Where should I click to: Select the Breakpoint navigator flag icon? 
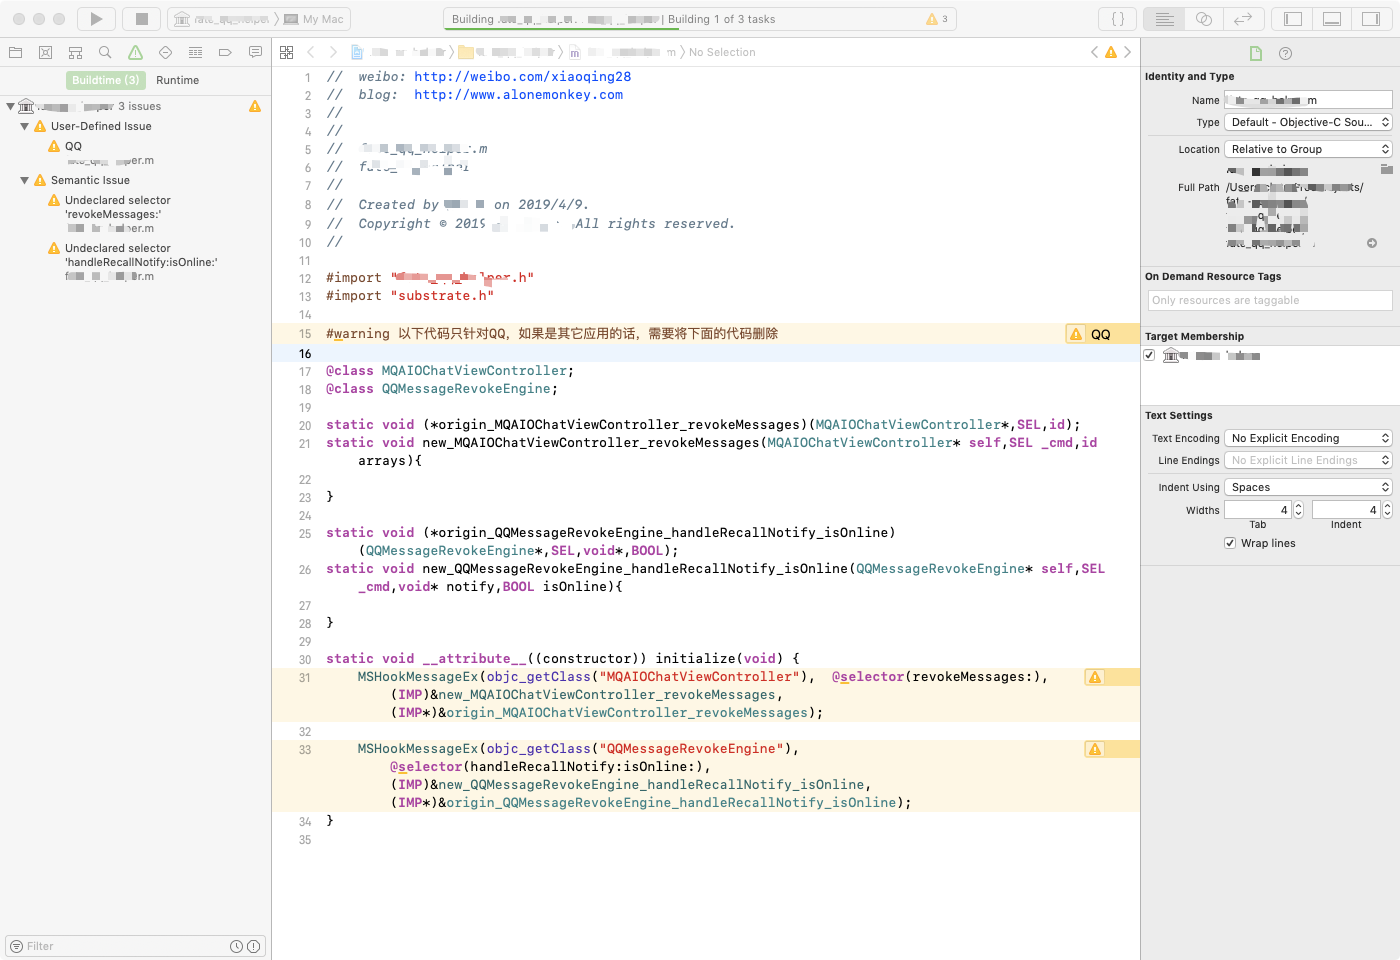click(225, 52)
